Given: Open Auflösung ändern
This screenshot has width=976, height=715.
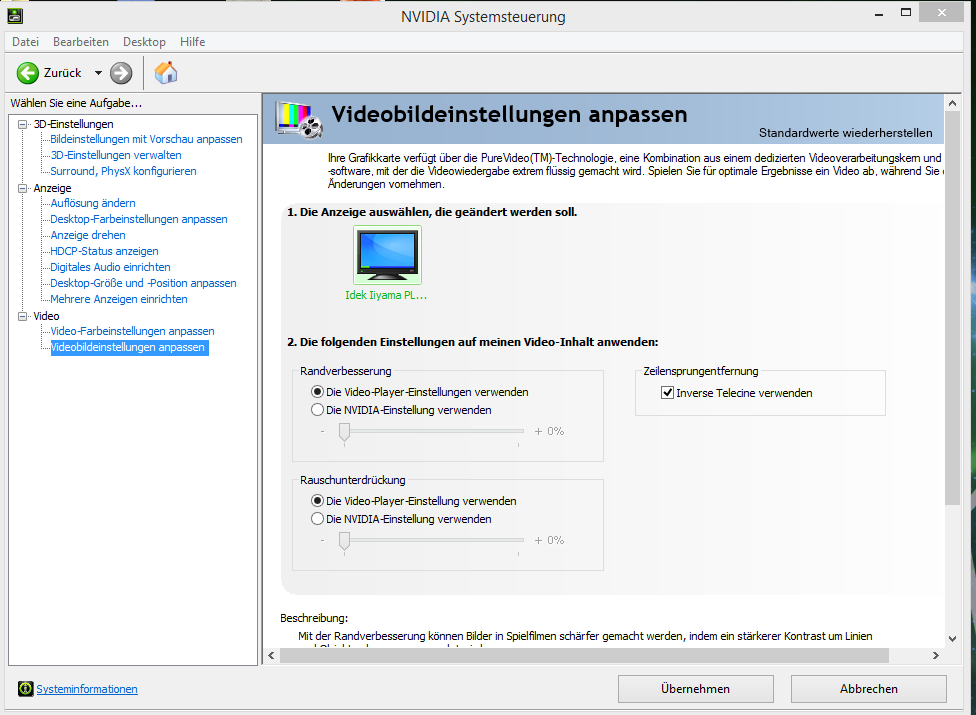Looking at the screenshot, I should (x=93, y=203).
